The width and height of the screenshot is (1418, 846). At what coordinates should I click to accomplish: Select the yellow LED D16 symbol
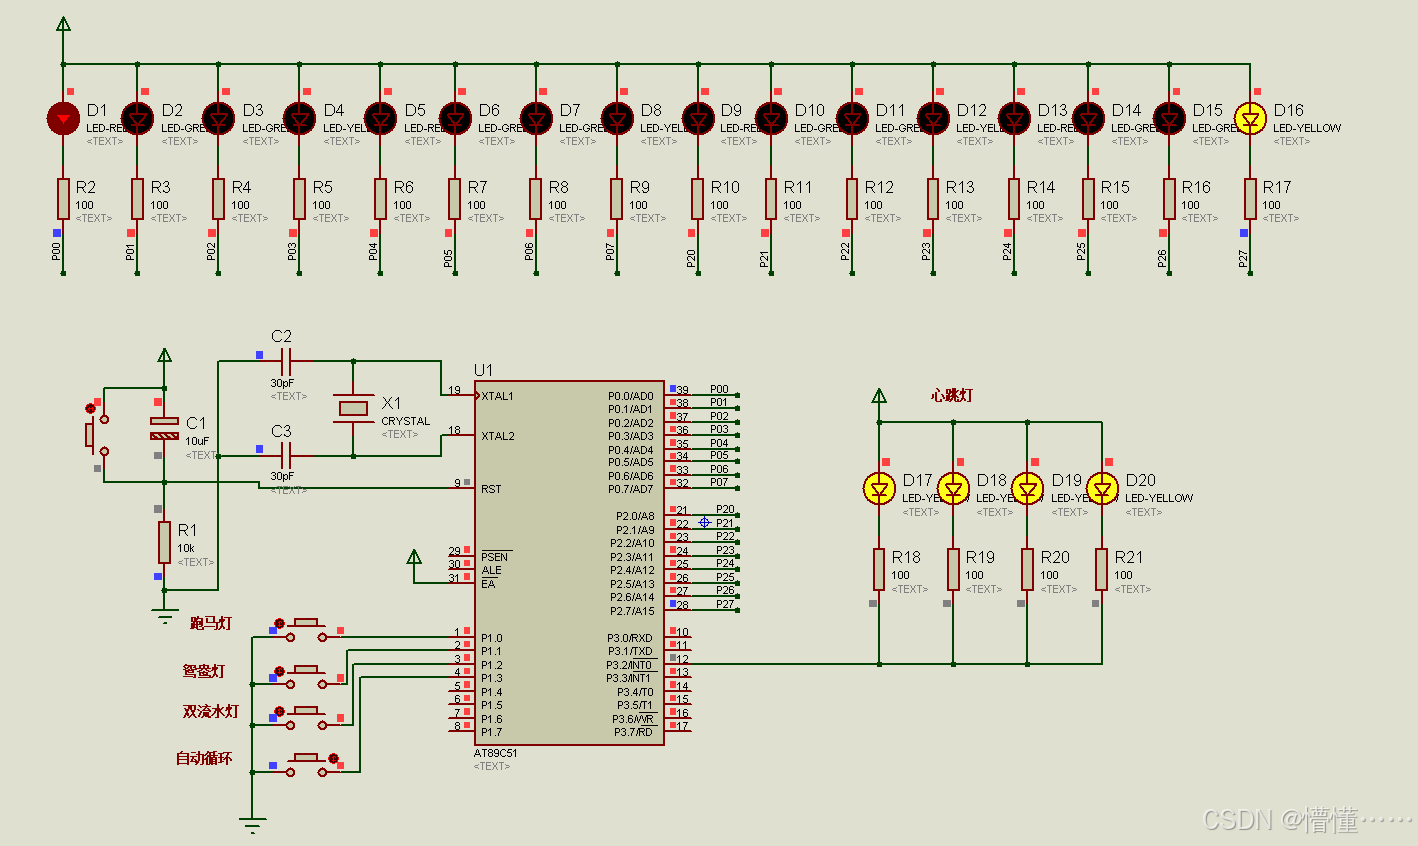1250,119
